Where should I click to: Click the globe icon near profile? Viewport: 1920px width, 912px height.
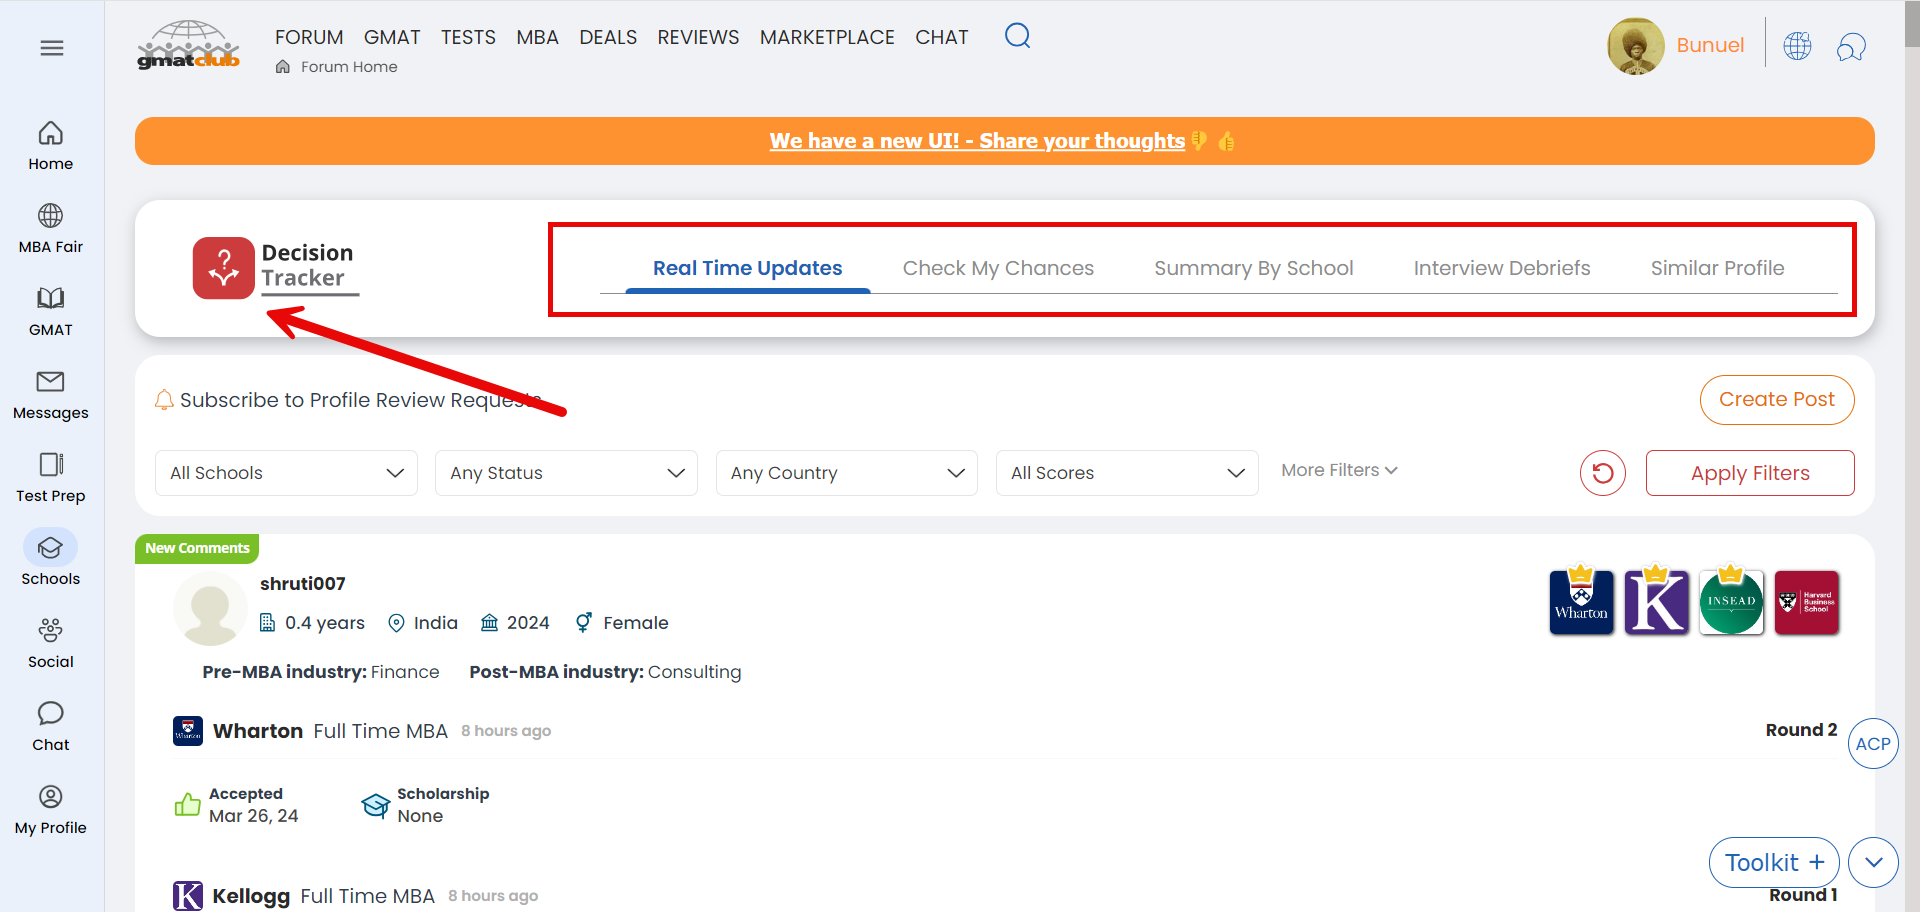pos(1797,46)
